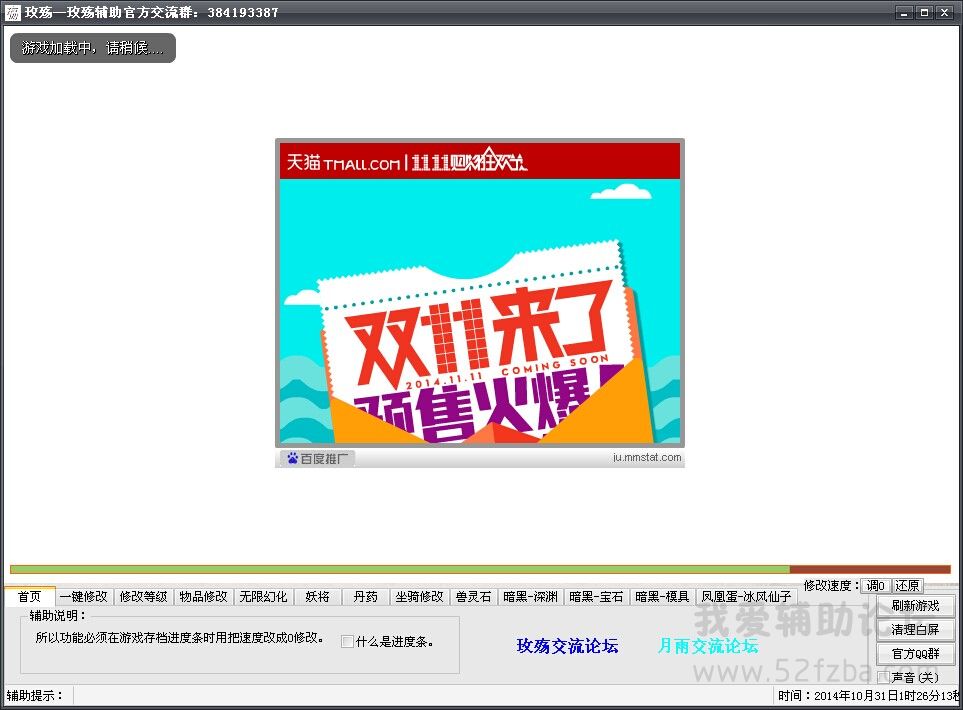Image resolution: width=963 pixels, height=710 pixels.
Task: Open the 官方QQ群 button
Action: pos(915,653)
